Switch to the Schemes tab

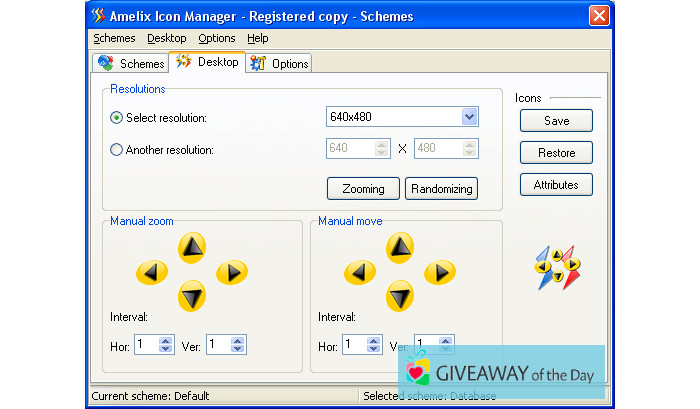coord(131,63)
